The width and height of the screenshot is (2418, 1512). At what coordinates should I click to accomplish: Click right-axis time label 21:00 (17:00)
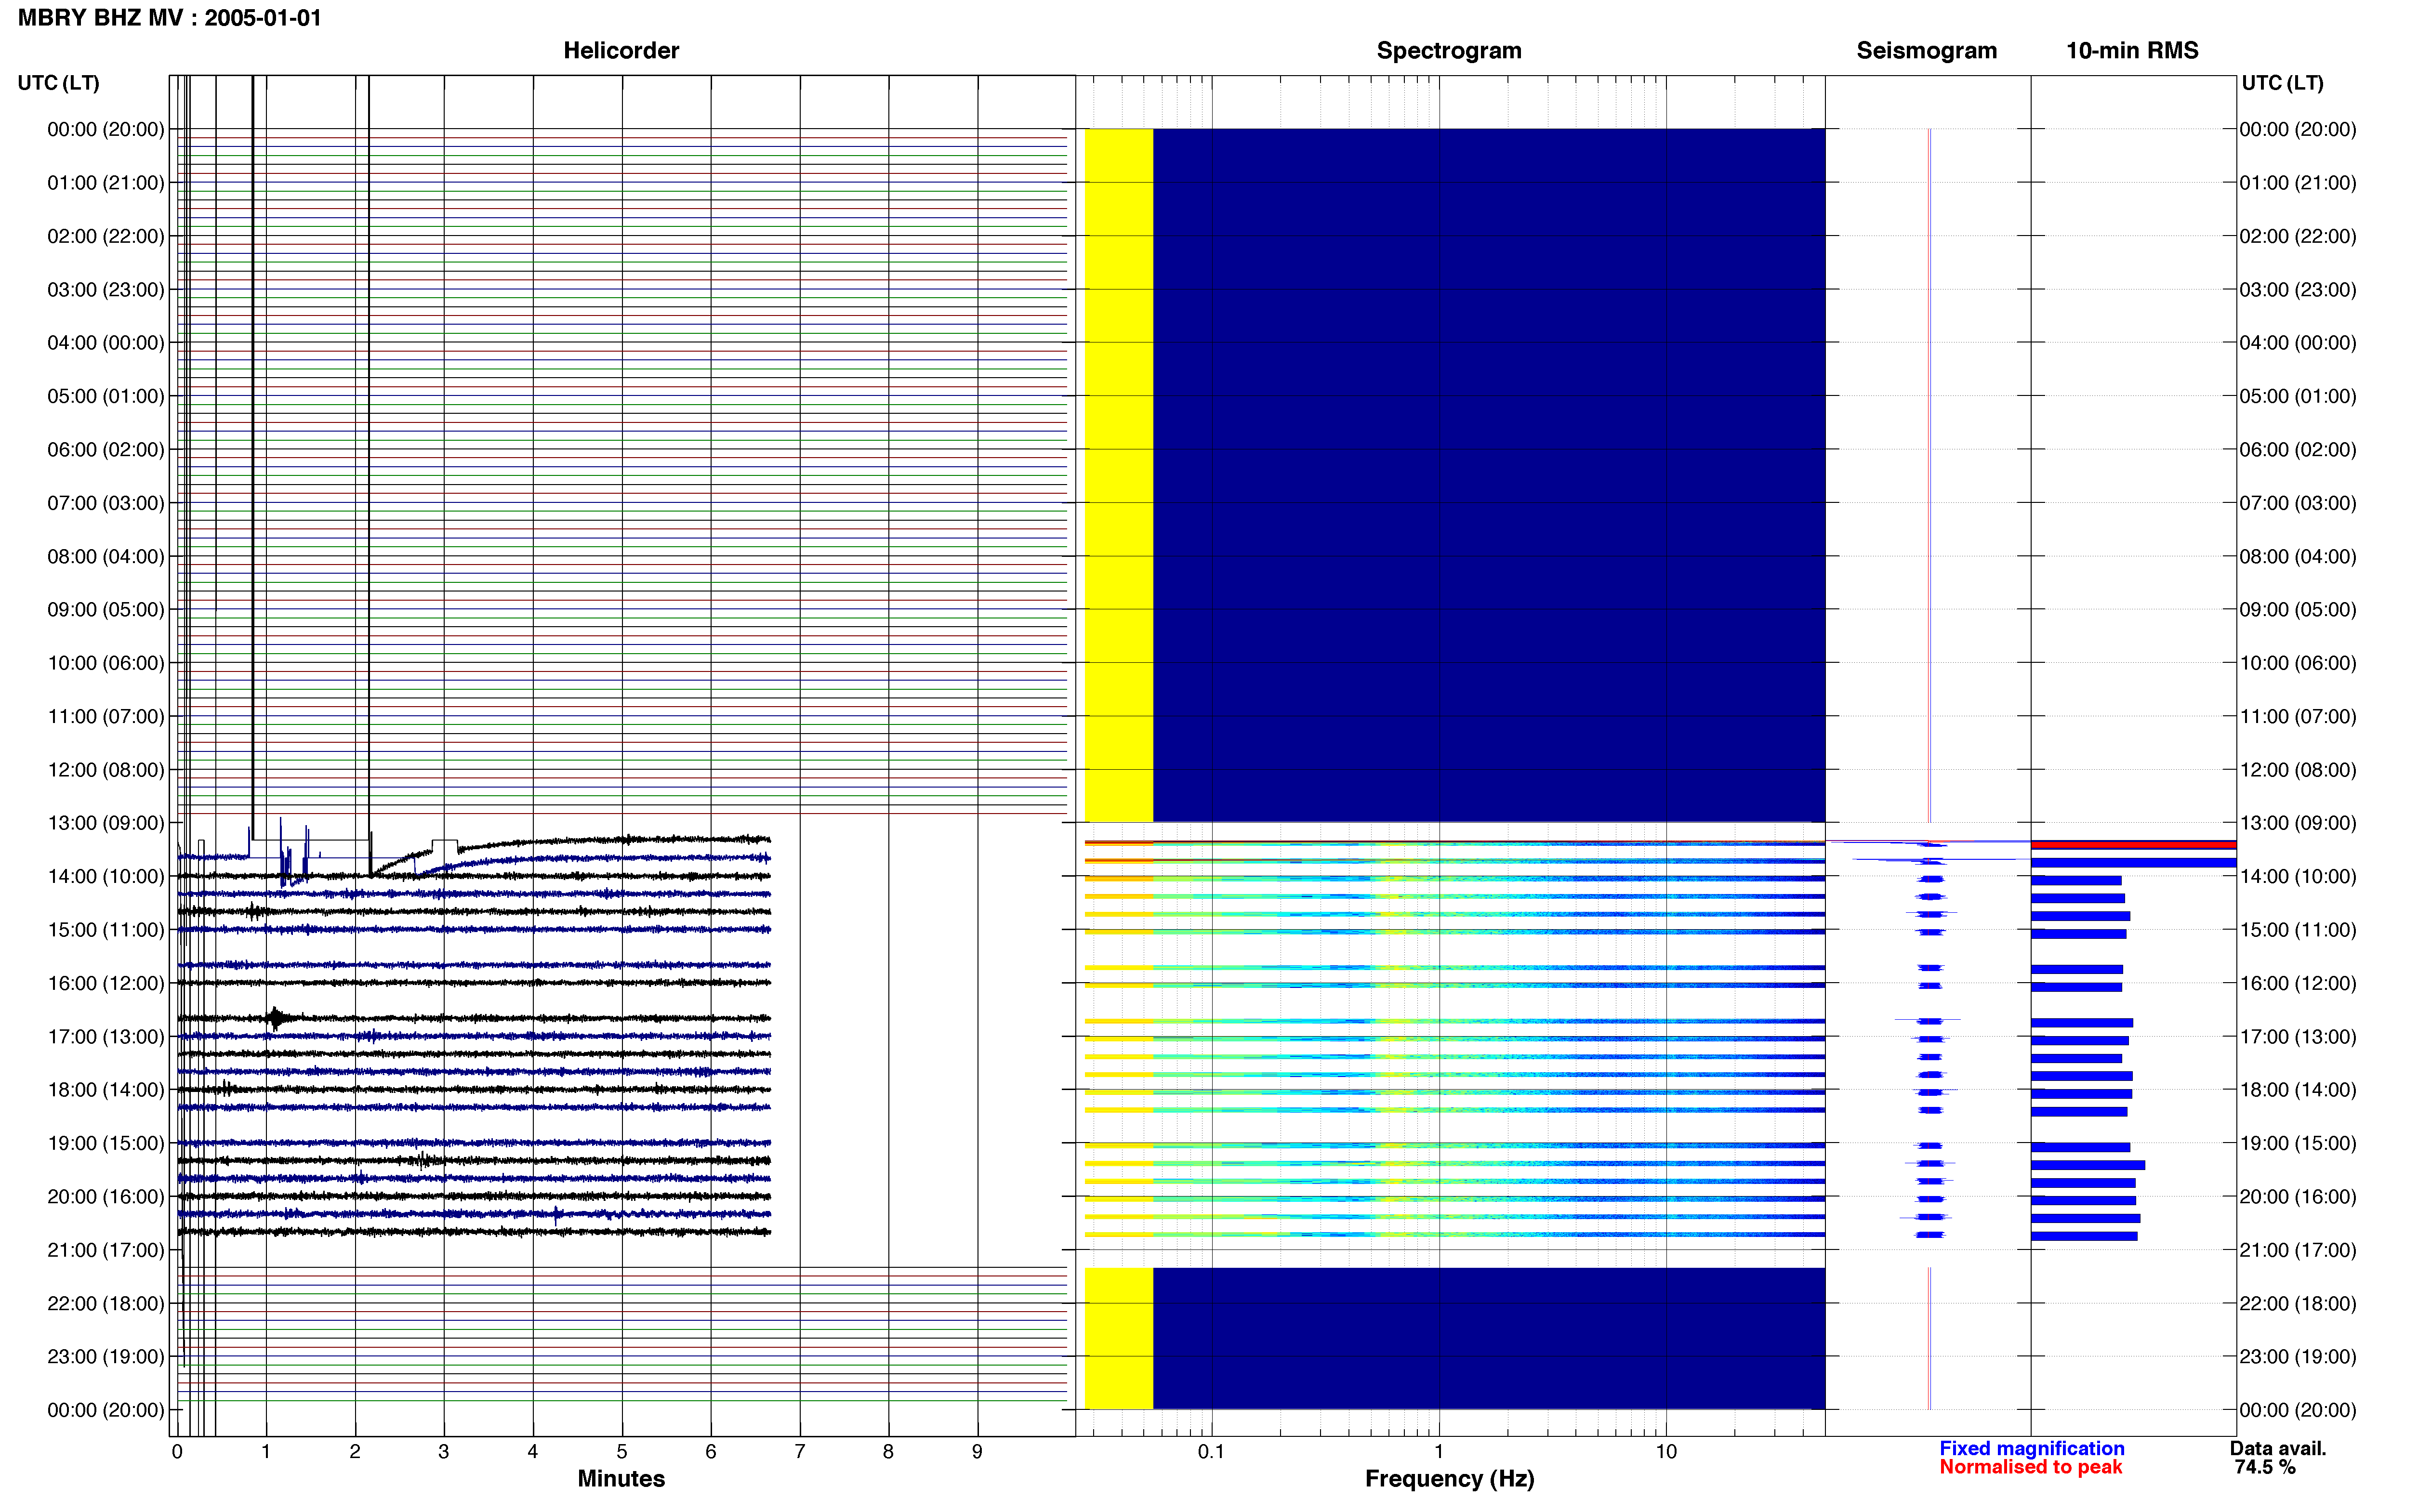pyautogui.click(x=2298, y=1250)
